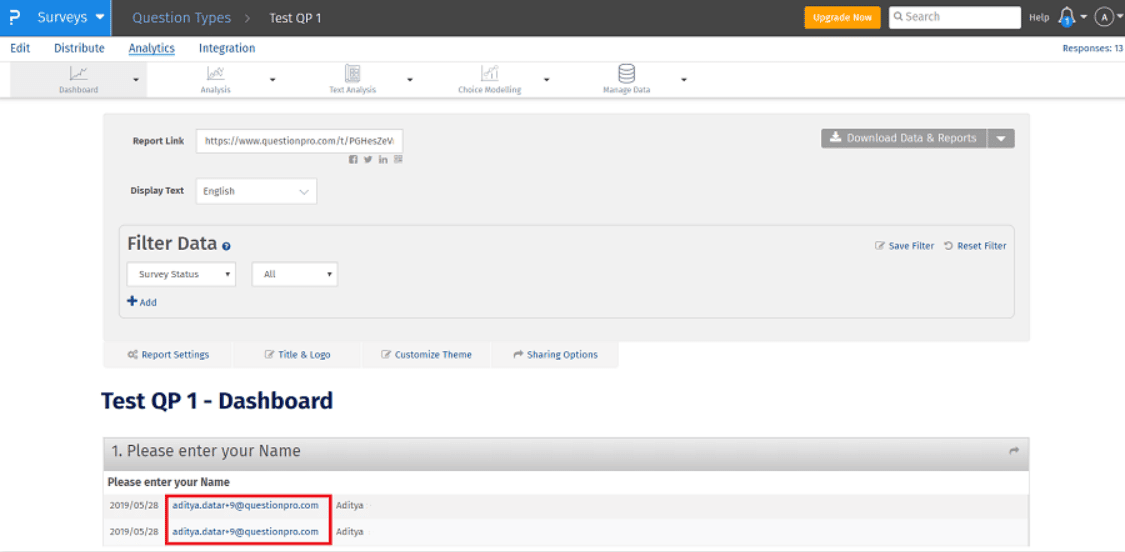Viewport: 1125px width, 552px height.
Task: Open the Text Analysis icon
Action: coord(352,72)
